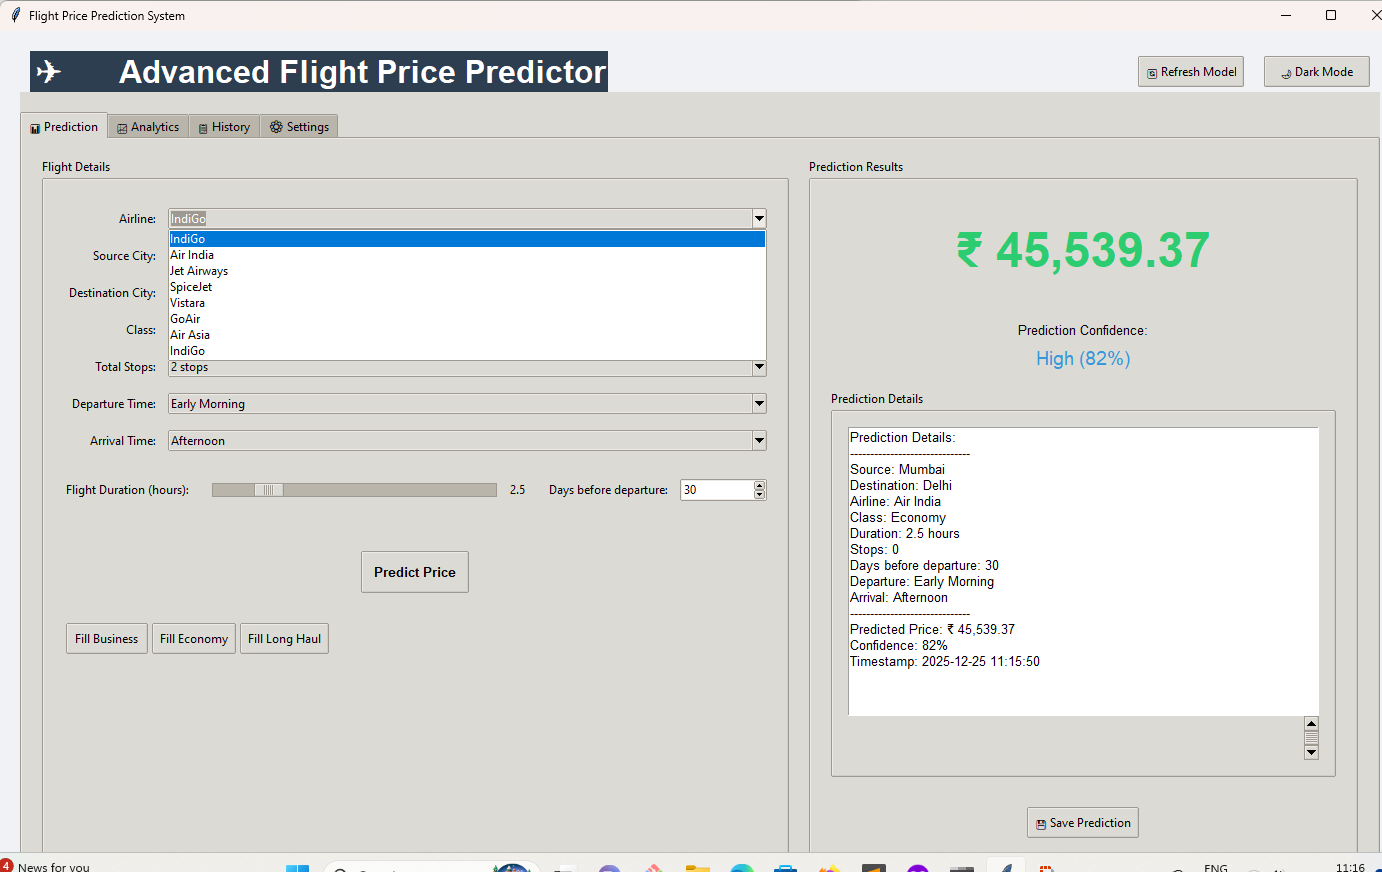The width and height of the screenshot is (1382, 872).
Task: Choose Vistara in the airline dropdown list
Action: click(x=187, y=303)
